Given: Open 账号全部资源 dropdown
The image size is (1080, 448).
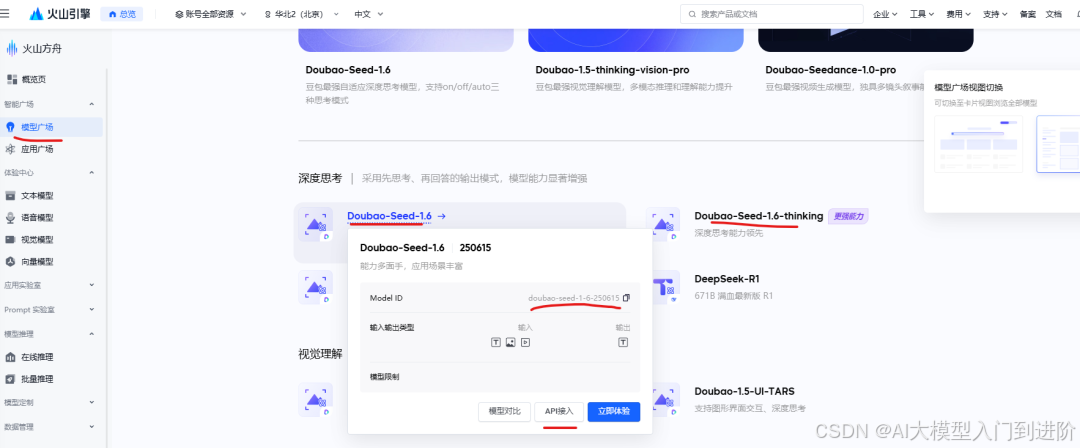Looking at the screenshot, I should tap(211, 14).
